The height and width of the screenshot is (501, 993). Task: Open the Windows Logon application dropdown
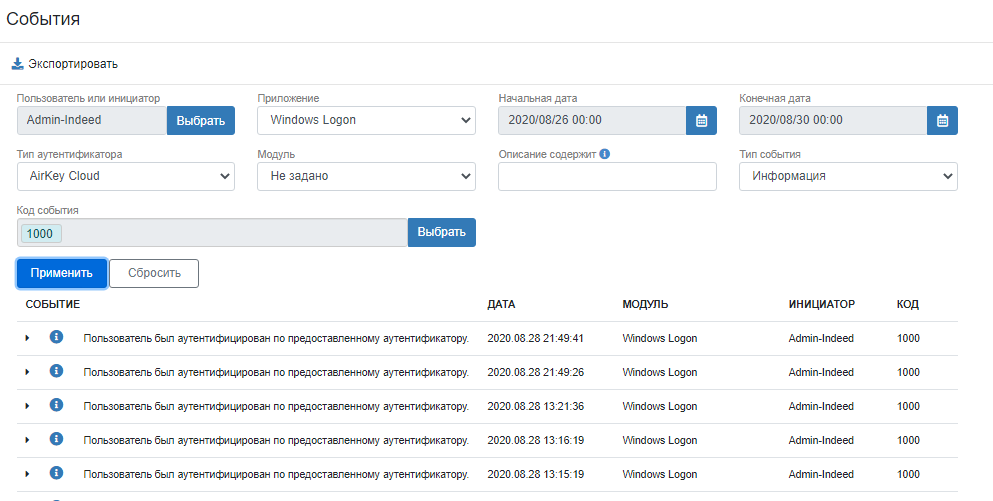coord(366,120)
